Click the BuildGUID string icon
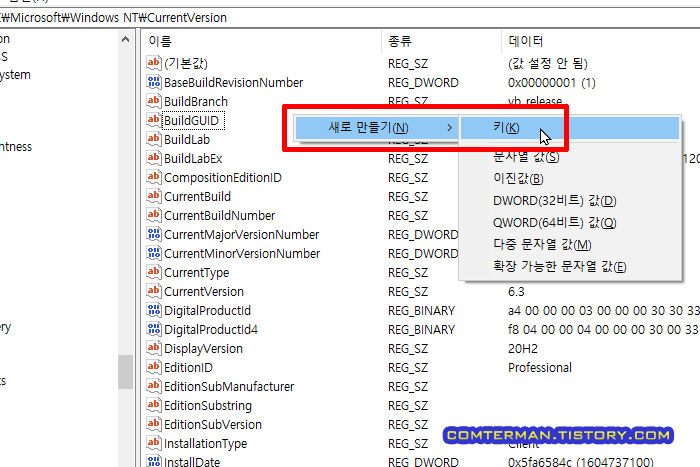Image resolution: width=700 pixels, height=467 pixels. (x=154, y=120)
